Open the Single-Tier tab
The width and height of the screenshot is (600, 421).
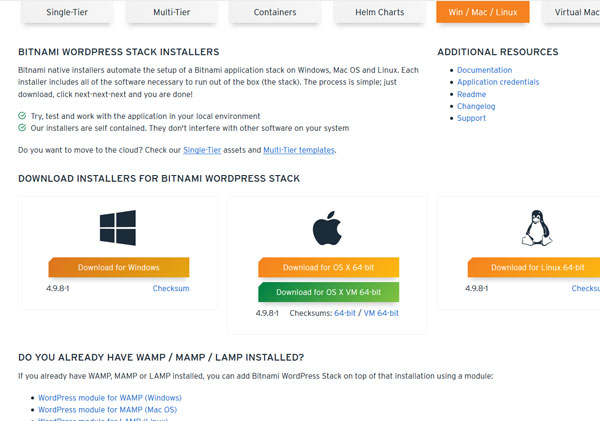(x=67, y=12)
